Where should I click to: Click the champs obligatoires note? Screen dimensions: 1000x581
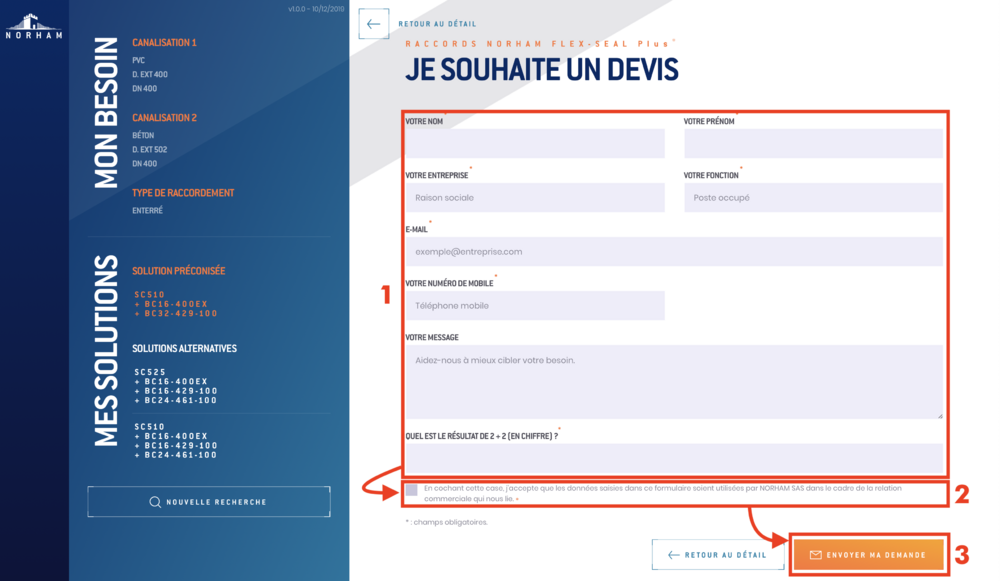click(x=446, y=522)
